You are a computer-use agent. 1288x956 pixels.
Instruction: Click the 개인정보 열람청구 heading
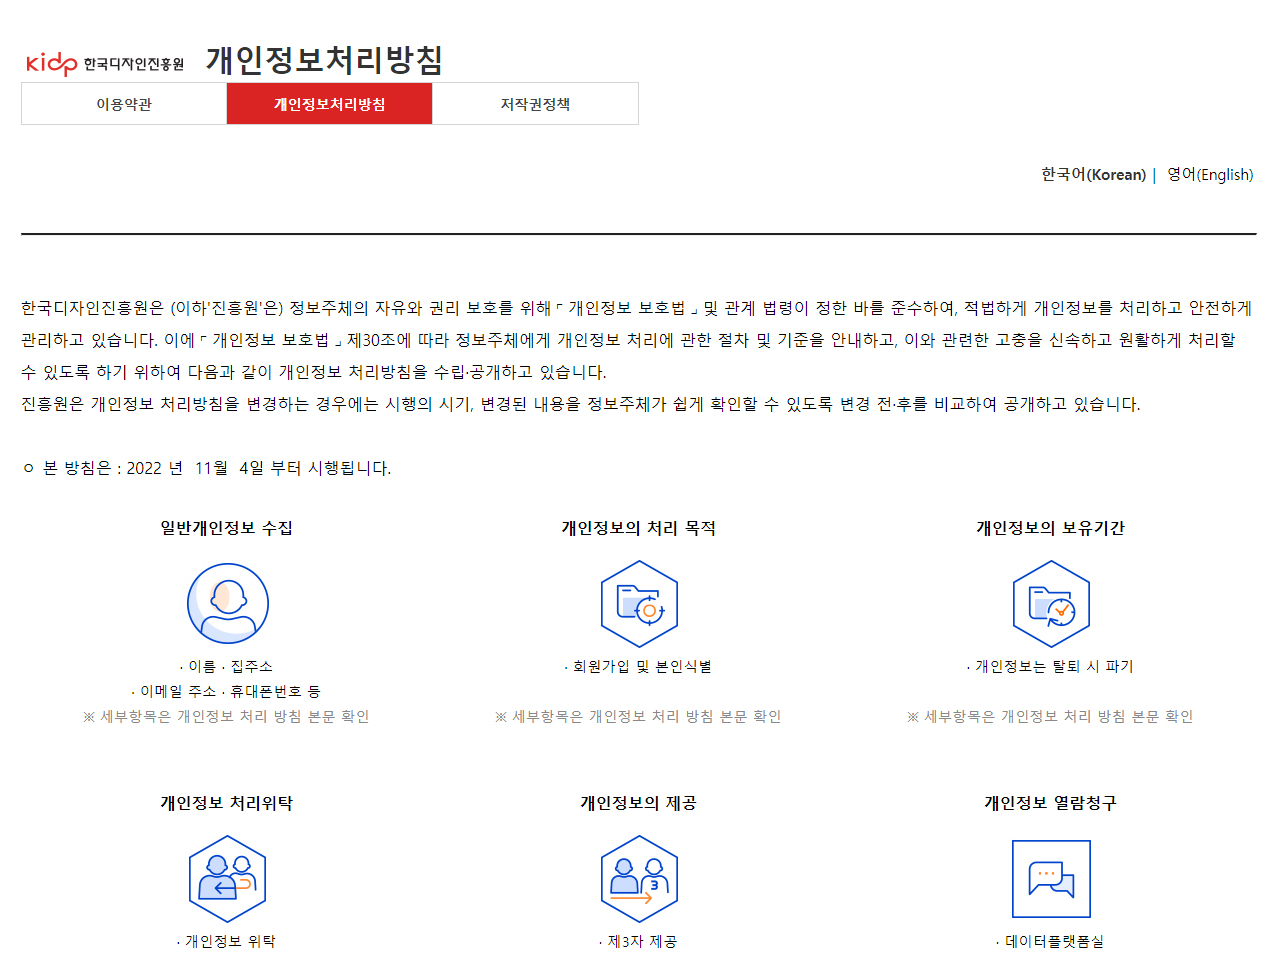(x=1051, y=803)
